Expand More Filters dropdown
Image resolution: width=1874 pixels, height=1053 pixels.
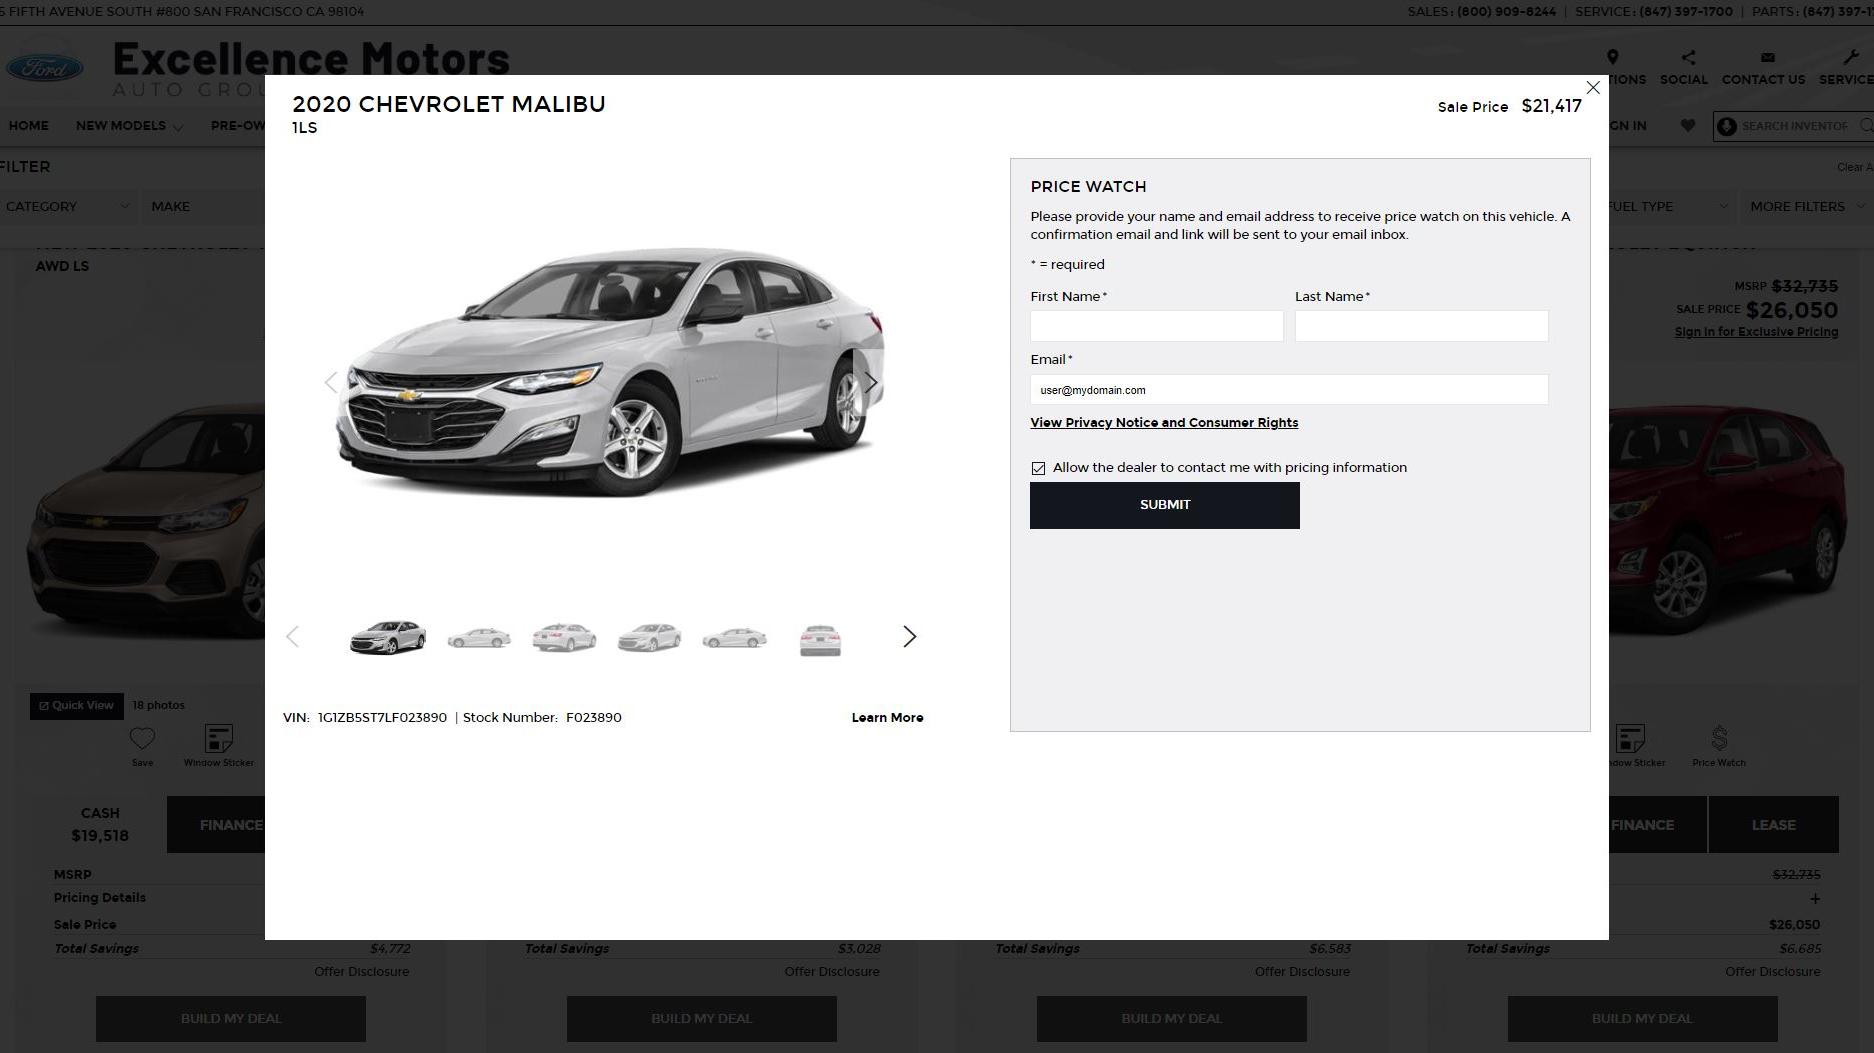(1806, 207)
